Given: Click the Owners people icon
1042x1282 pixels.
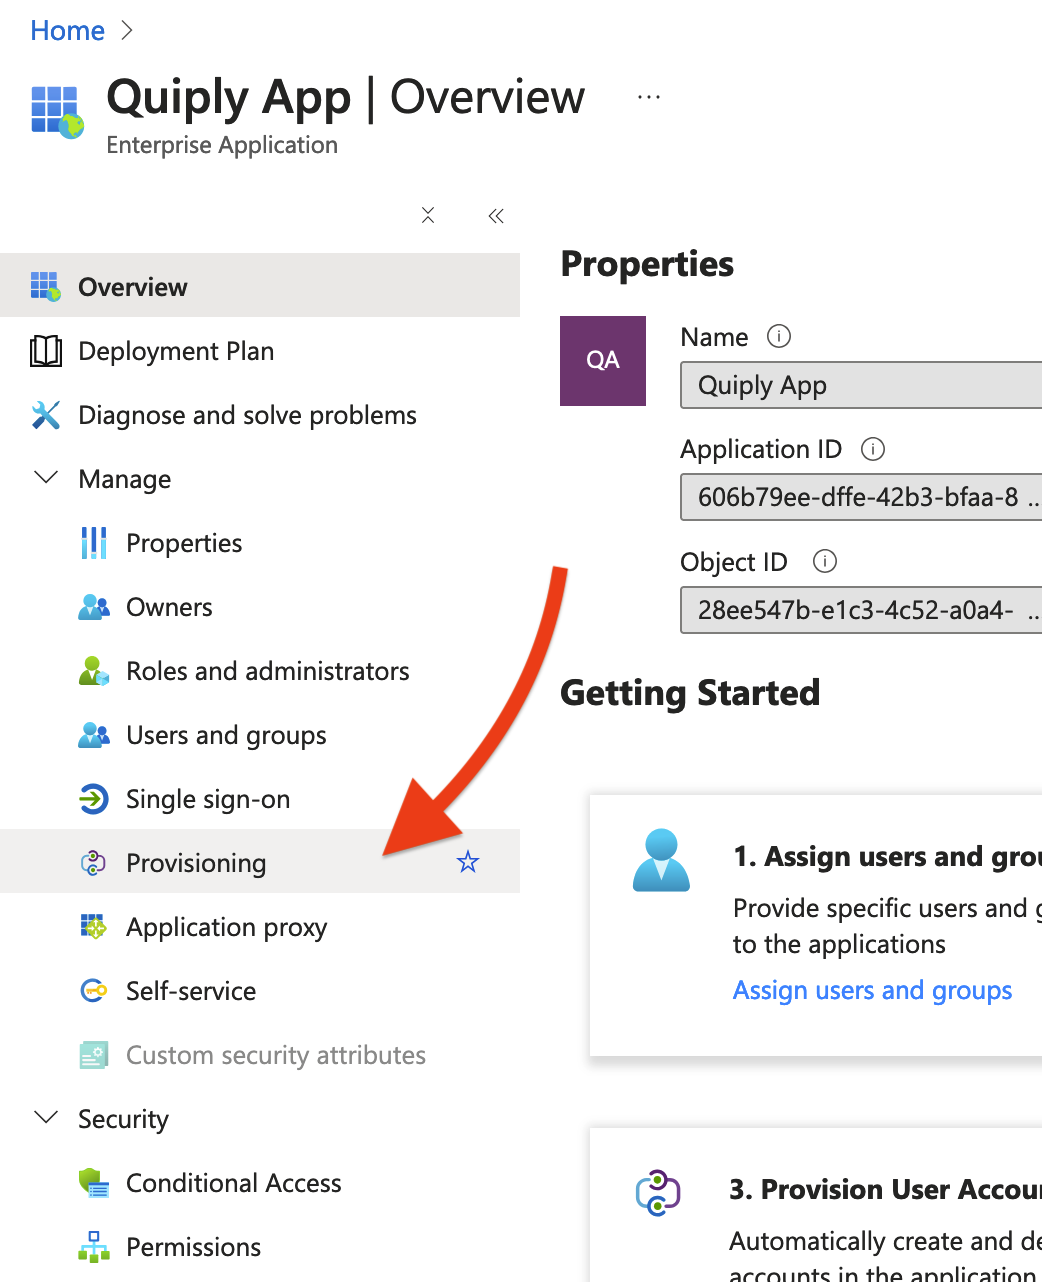Looking at the screenshot, I should tap(94, 607).
